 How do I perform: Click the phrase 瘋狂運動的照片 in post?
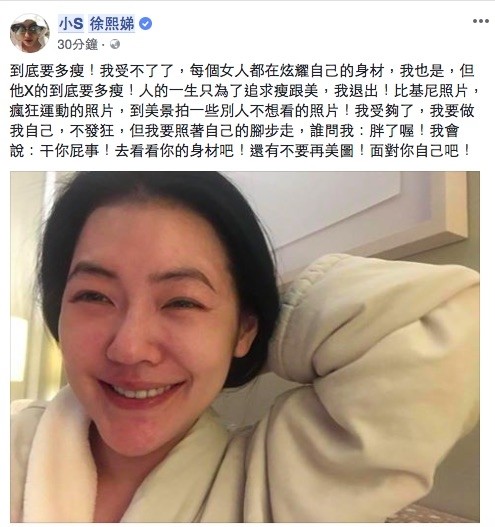tap(62, 111)
